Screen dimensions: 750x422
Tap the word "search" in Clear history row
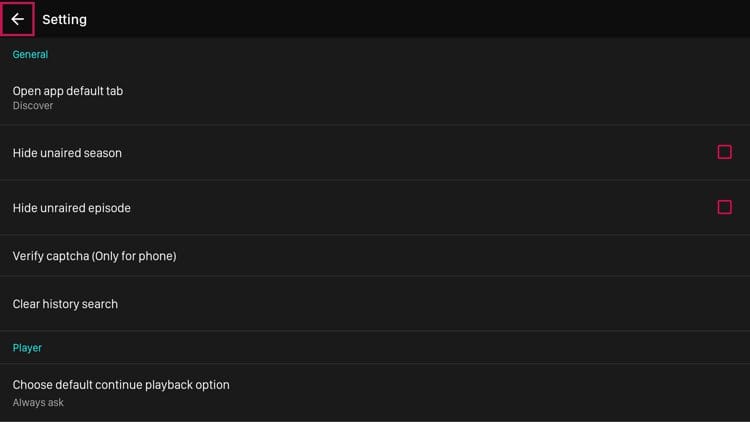[99, 304]
